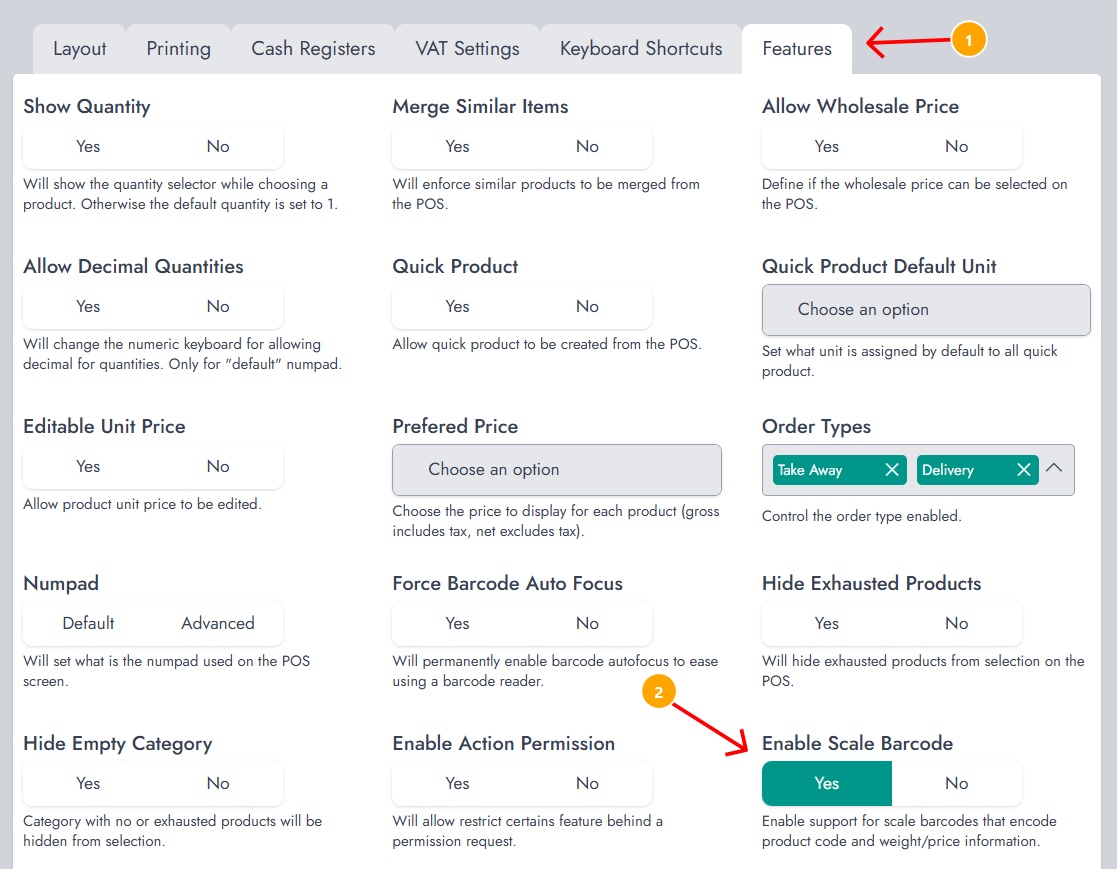Choose Default numpad option
Screen dimensions: 1117x869
(x=88, y=623)
